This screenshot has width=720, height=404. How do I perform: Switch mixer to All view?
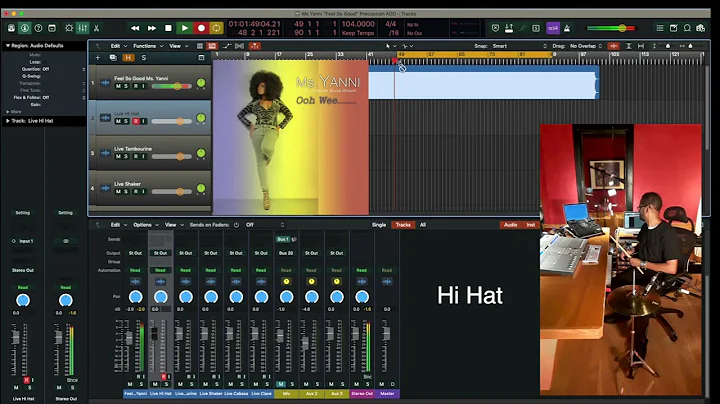point(423,225)
